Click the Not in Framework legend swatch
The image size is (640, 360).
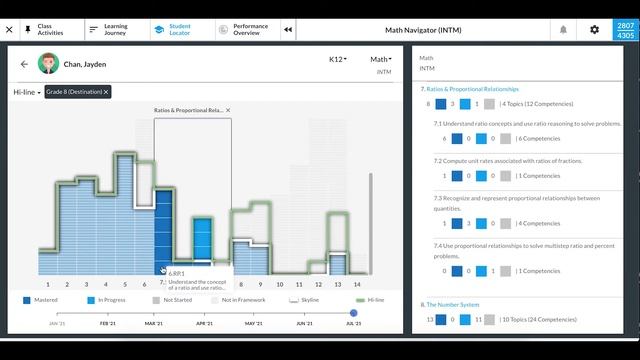[x=215, y=300]
